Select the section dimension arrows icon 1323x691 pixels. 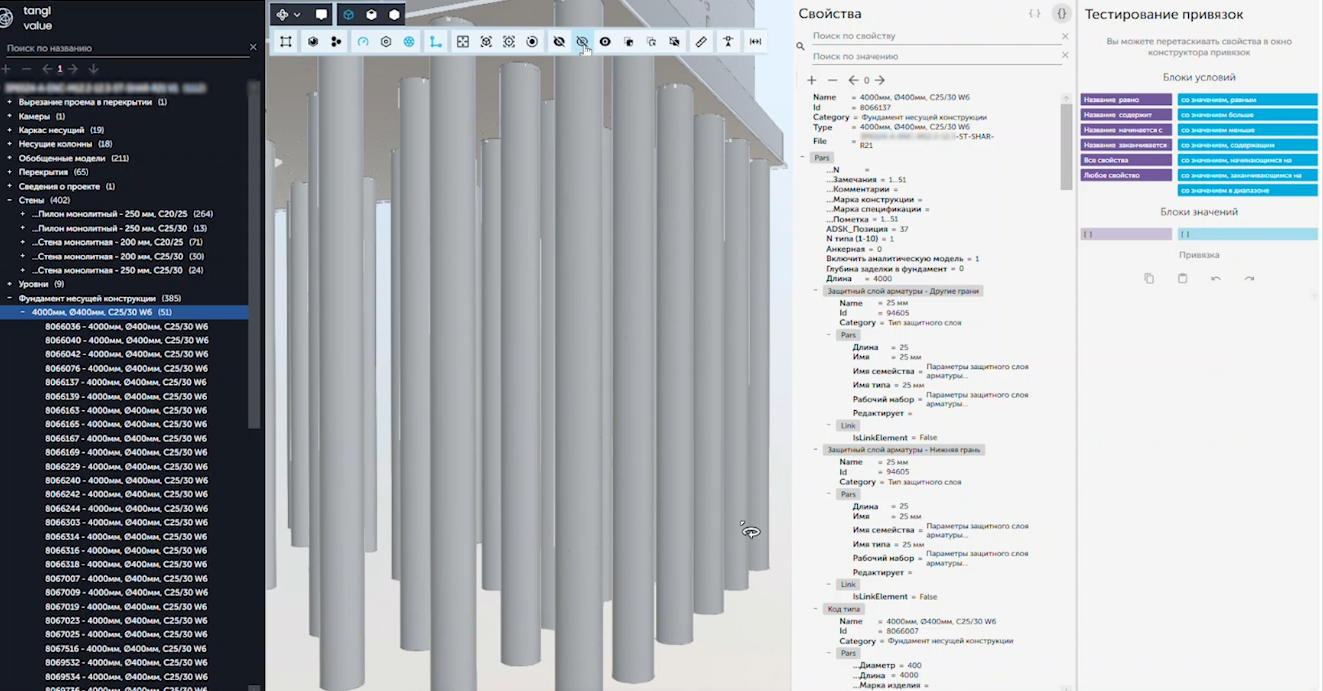pyautogui.click(x=755, y=42)
